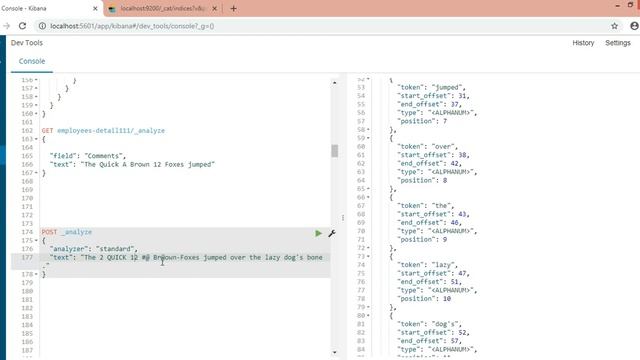Click "start_offset": 31 in output
This screenshot has width=640, height=360.
point(433,96)
